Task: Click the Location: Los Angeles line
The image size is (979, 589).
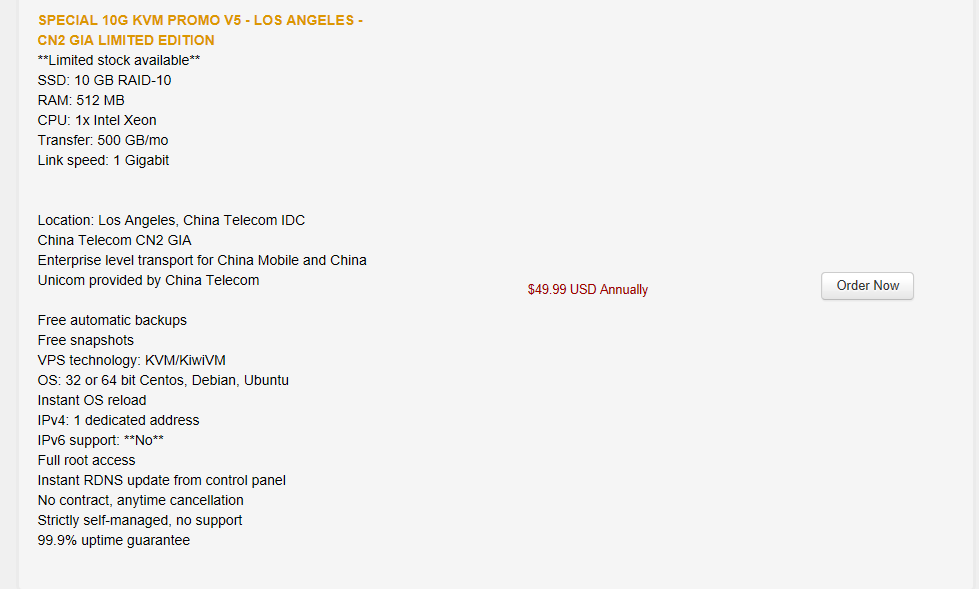Action: click(171, 220)
